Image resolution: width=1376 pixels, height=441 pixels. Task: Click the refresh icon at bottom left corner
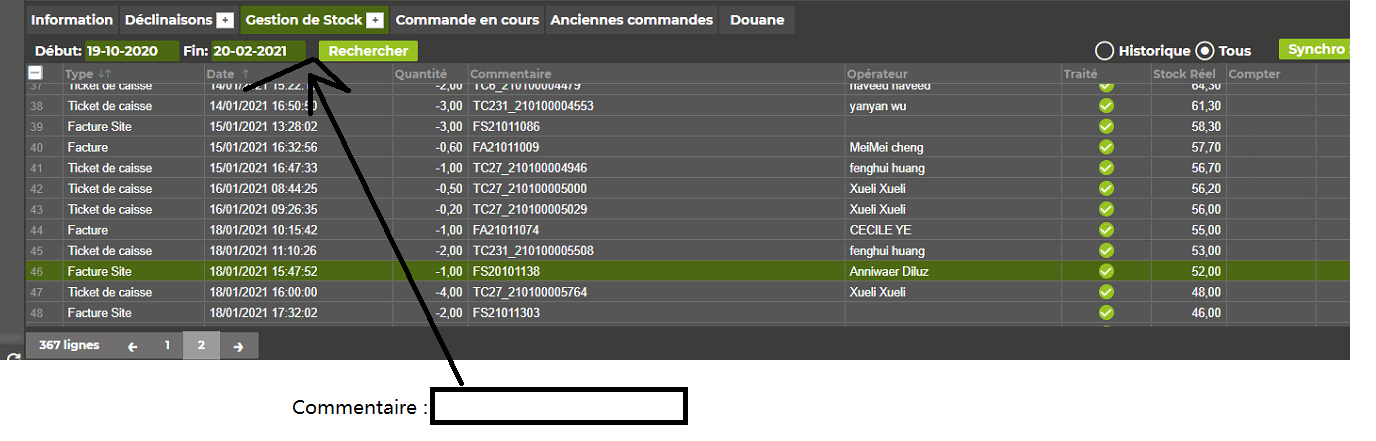13,357
